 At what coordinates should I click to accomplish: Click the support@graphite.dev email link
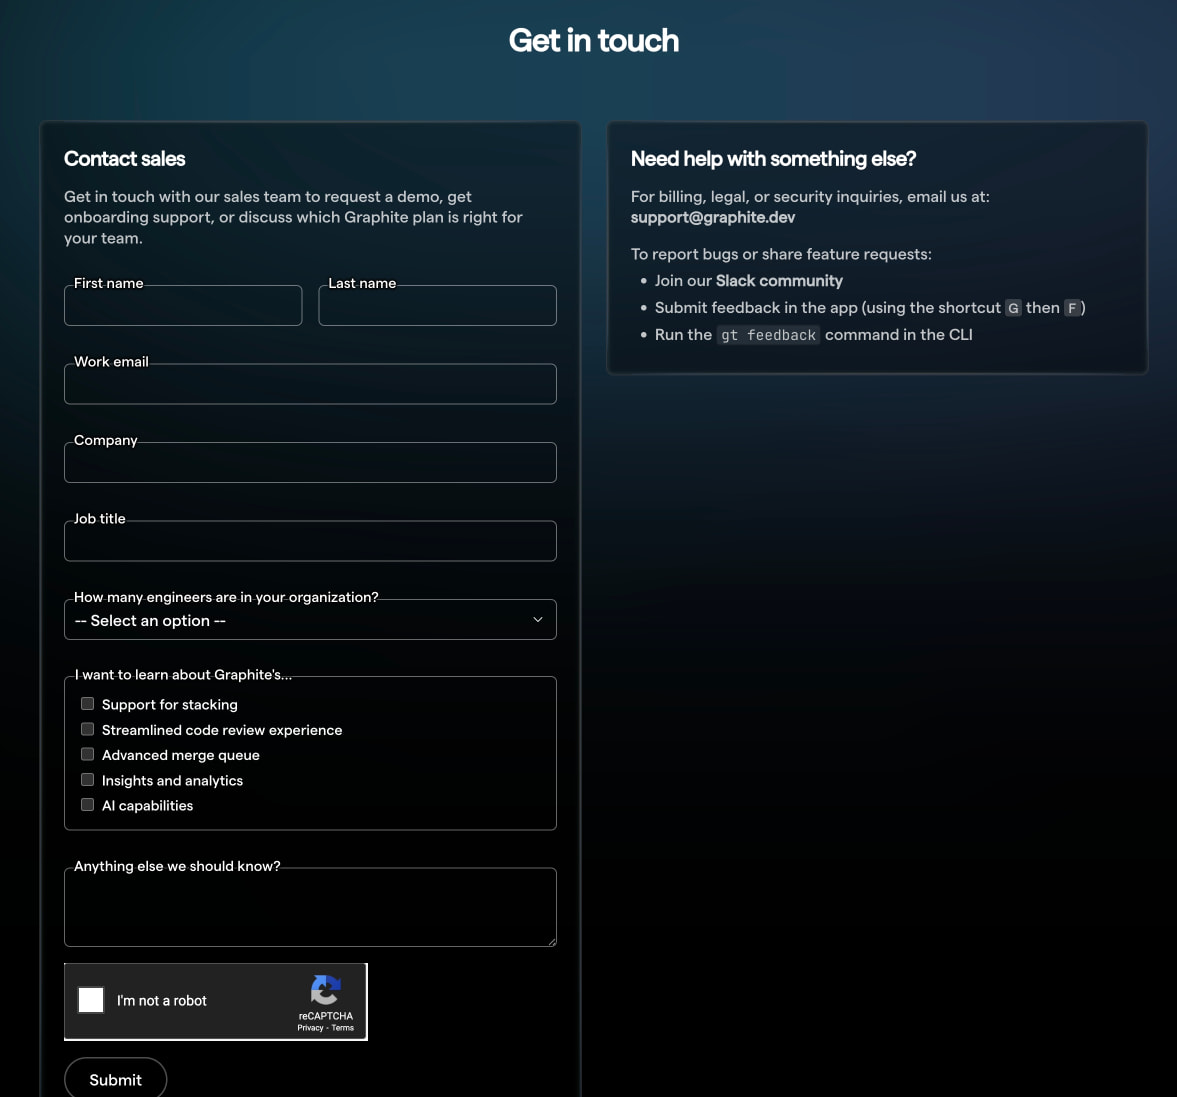click(712, 217)
